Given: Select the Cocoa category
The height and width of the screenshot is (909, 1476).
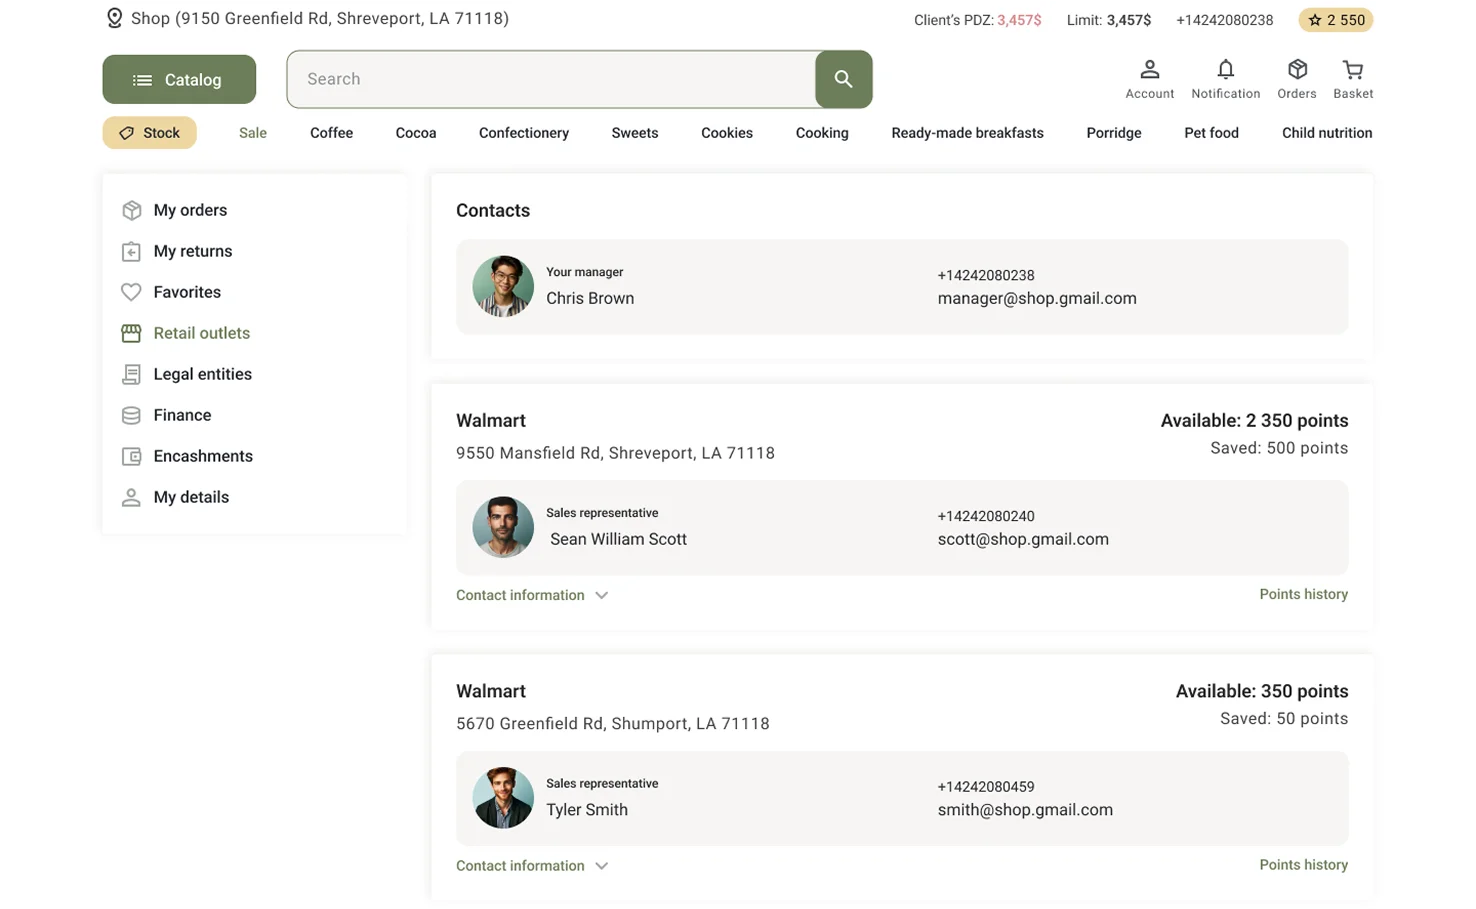Looking at the screenshot, I should (x=416, y=133).
